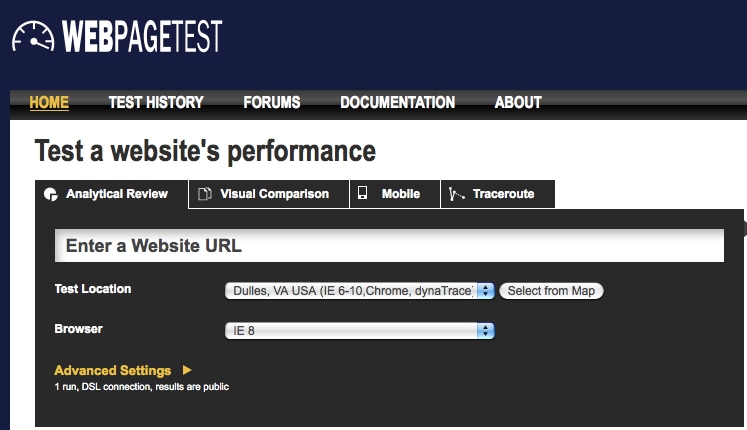Viewport: 747px width, 430px height.
Task: Click the Advanced Settings link
Action: coord(113,370)
